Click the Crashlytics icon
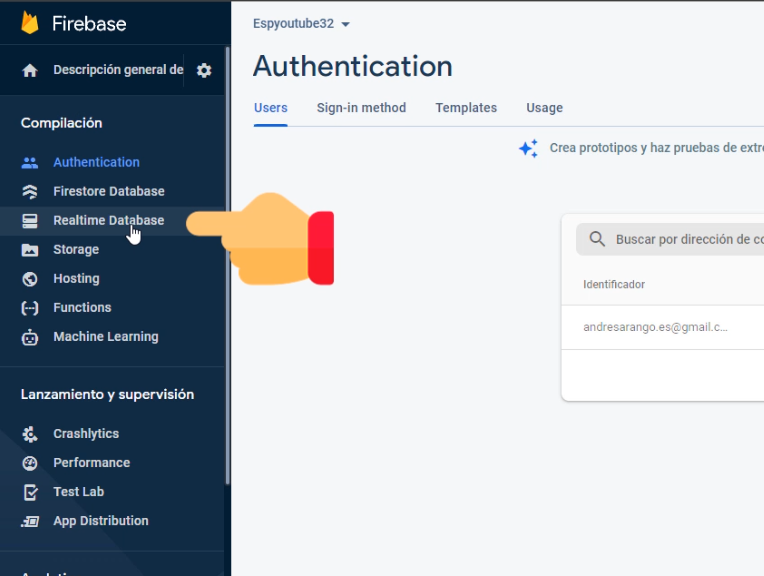 point(30,434)
